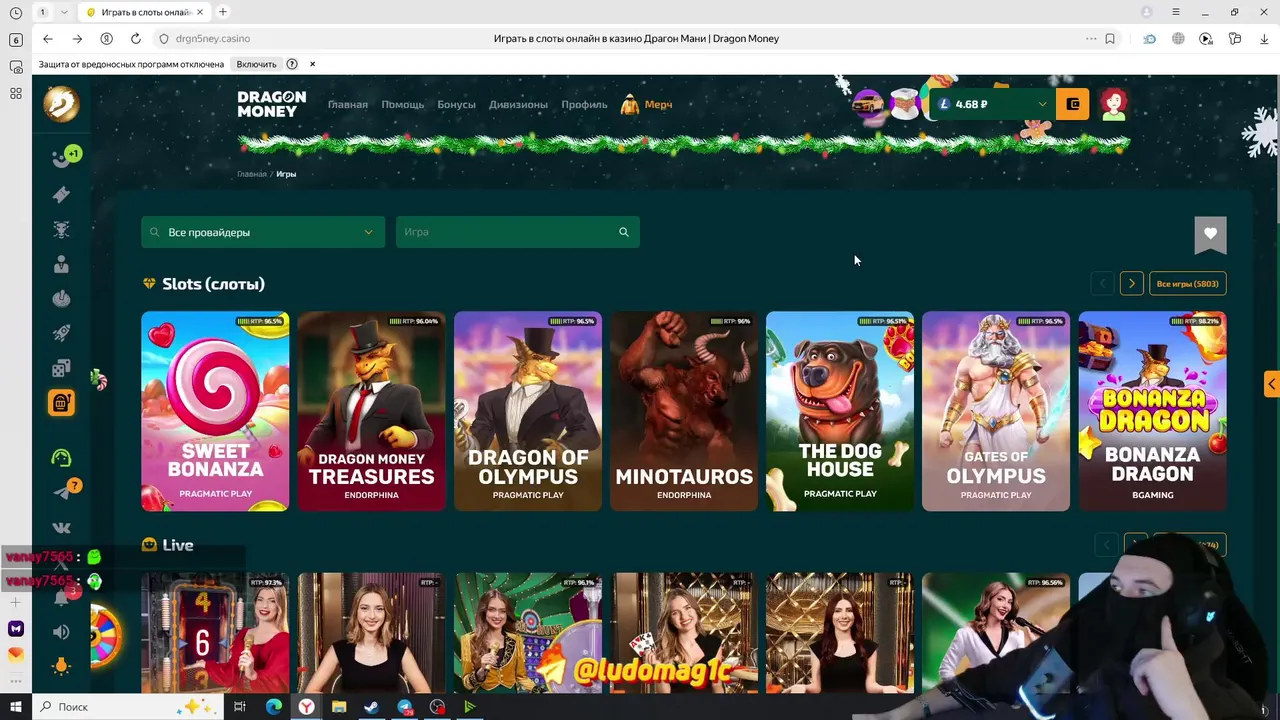Open the dice game in sidebar

(61, 368)
